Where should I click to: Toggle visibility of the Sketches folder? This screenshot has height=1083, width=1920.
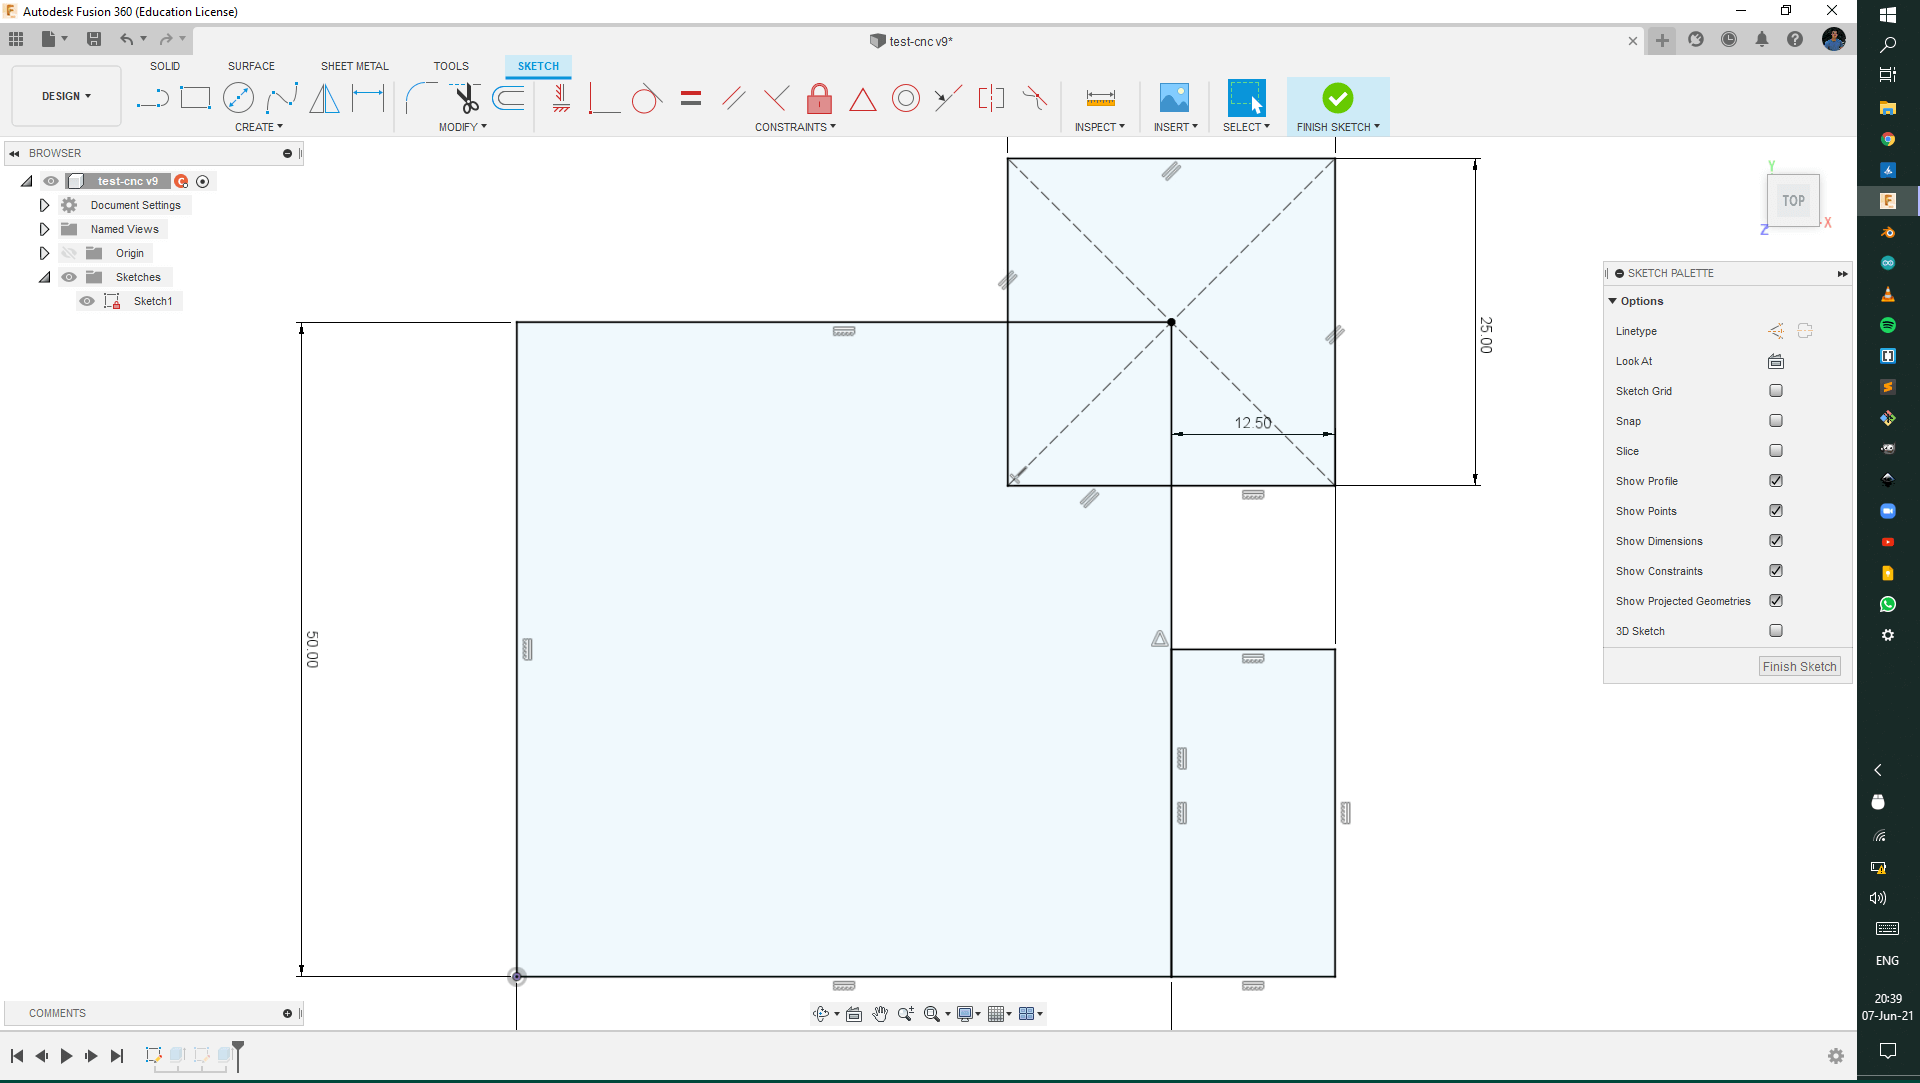(x=69, y=277)
